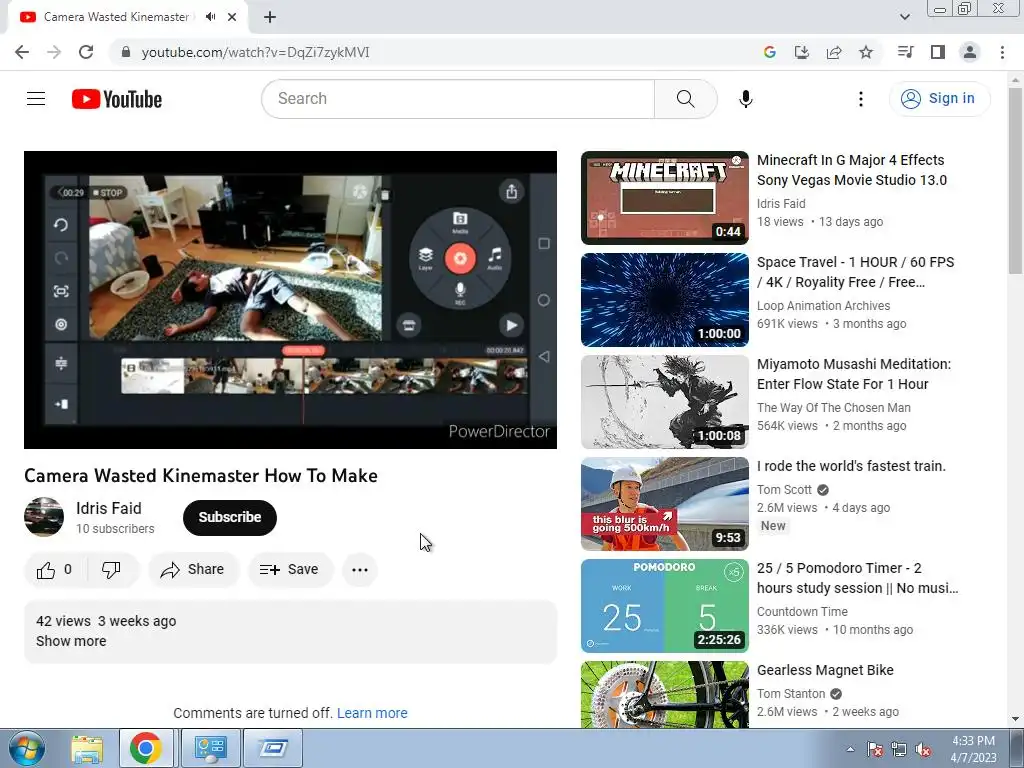Open File Explorer from taskbar
1024x768 pixels.
pyautogui.click(x=87, y=749)
